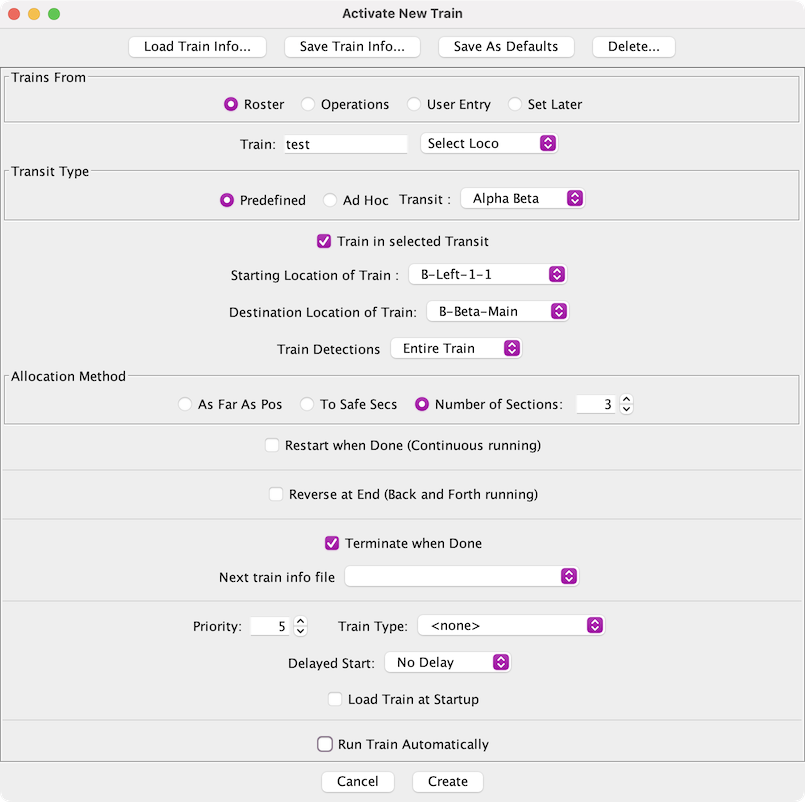805x802 pixels.
Task: Click Load Train Info button
Action: click(x=204, y=47)
